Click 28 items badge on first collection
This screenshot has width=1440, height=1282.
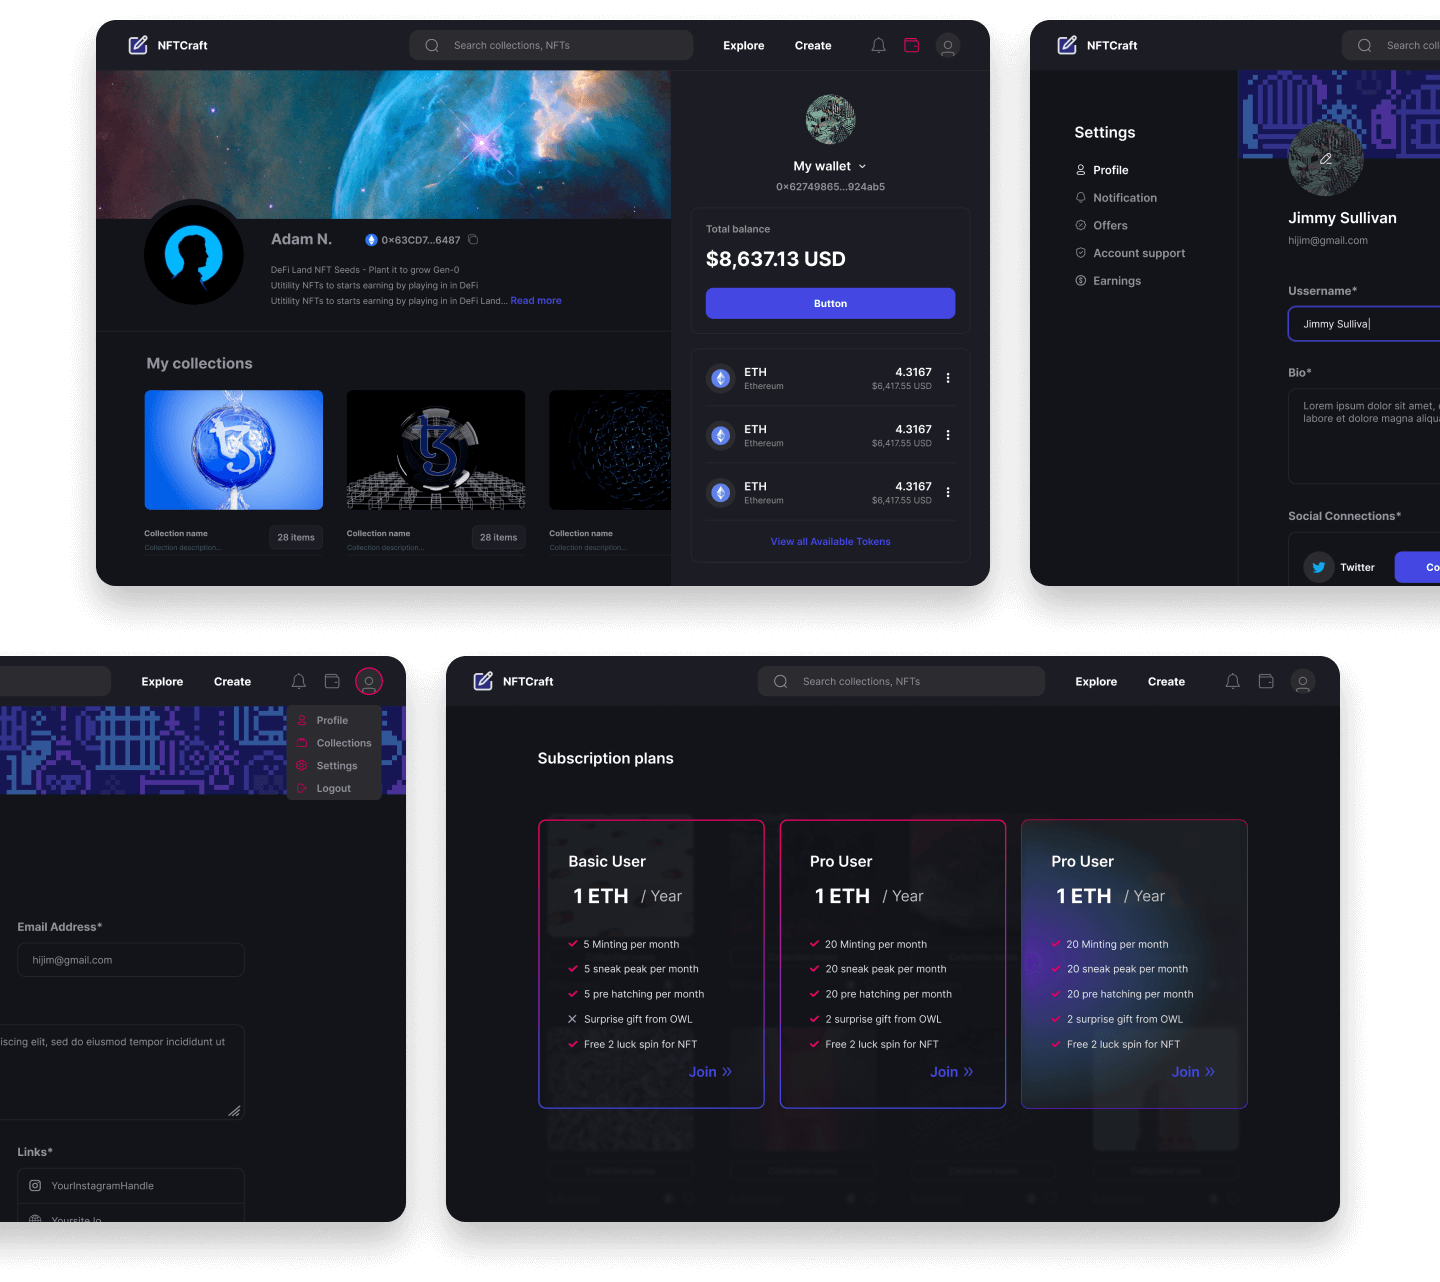(296, 537)
